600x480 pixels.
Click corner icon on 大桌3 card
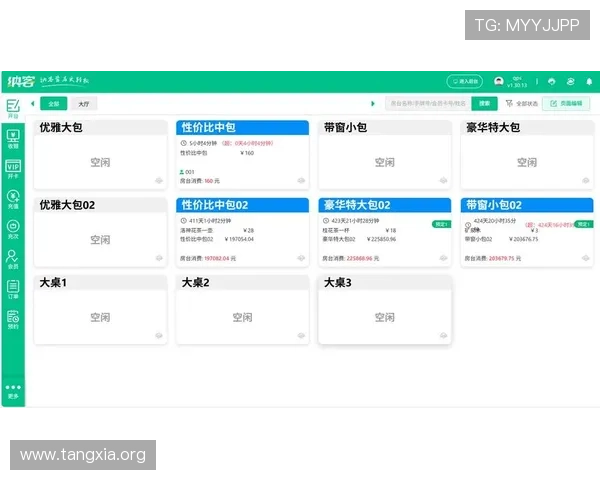click(443, 336)
